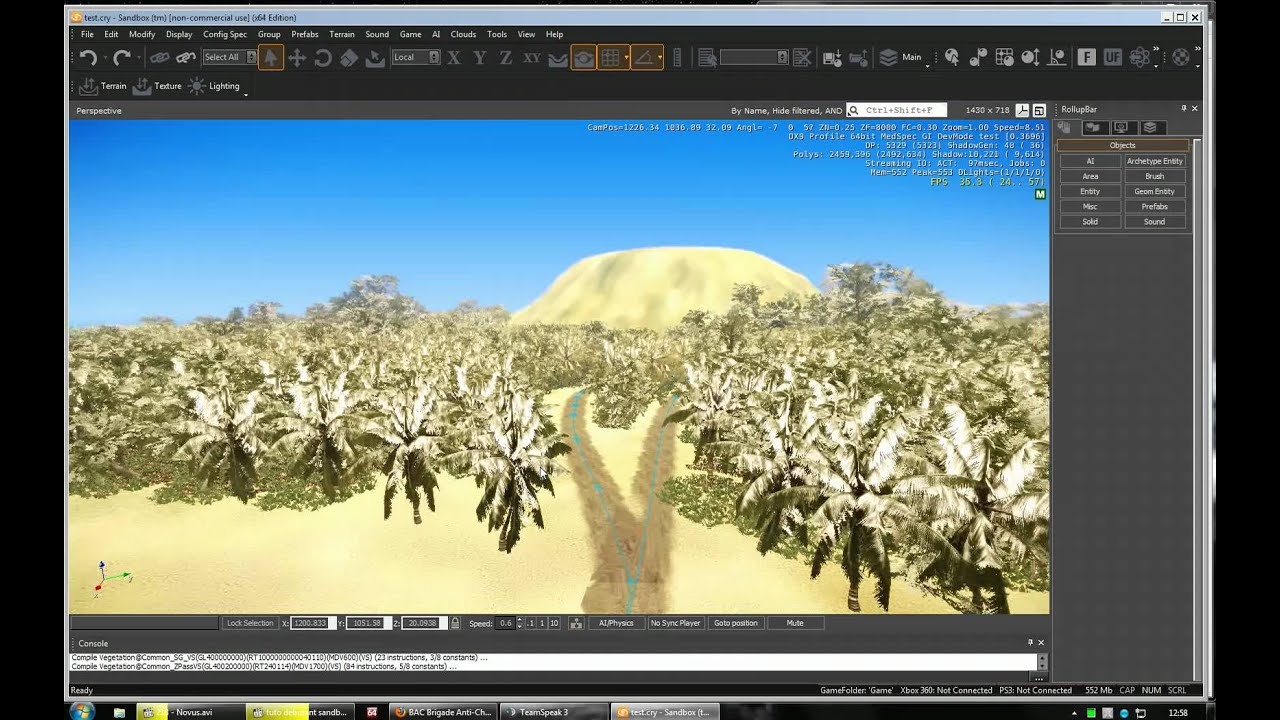Open the Terrain menu

click(342, 34)
